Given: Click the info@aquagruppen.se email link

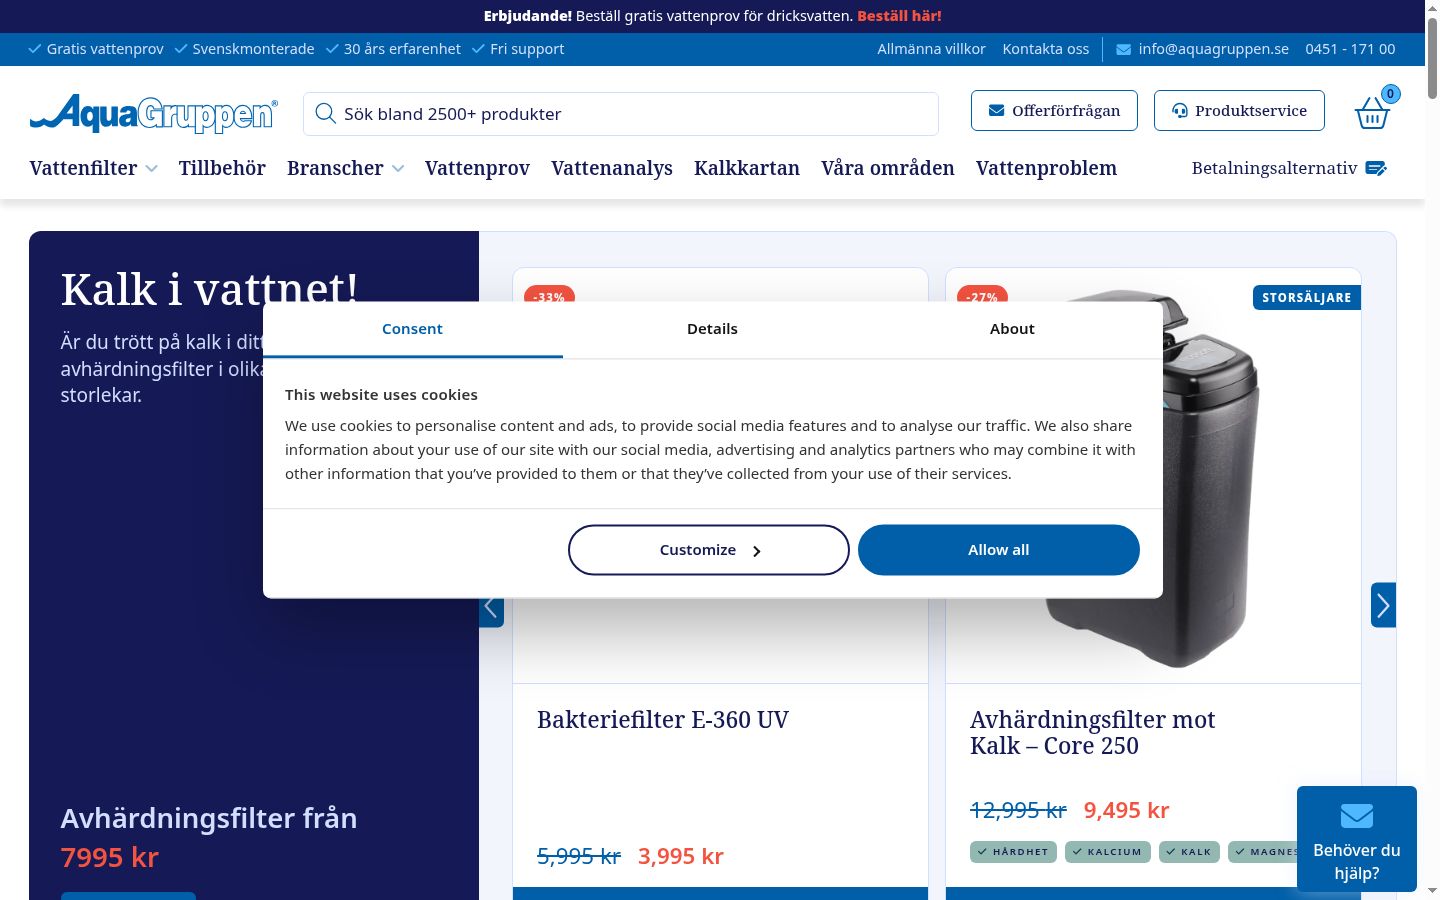Looking at the screenshot, I should click(1213, 49).
